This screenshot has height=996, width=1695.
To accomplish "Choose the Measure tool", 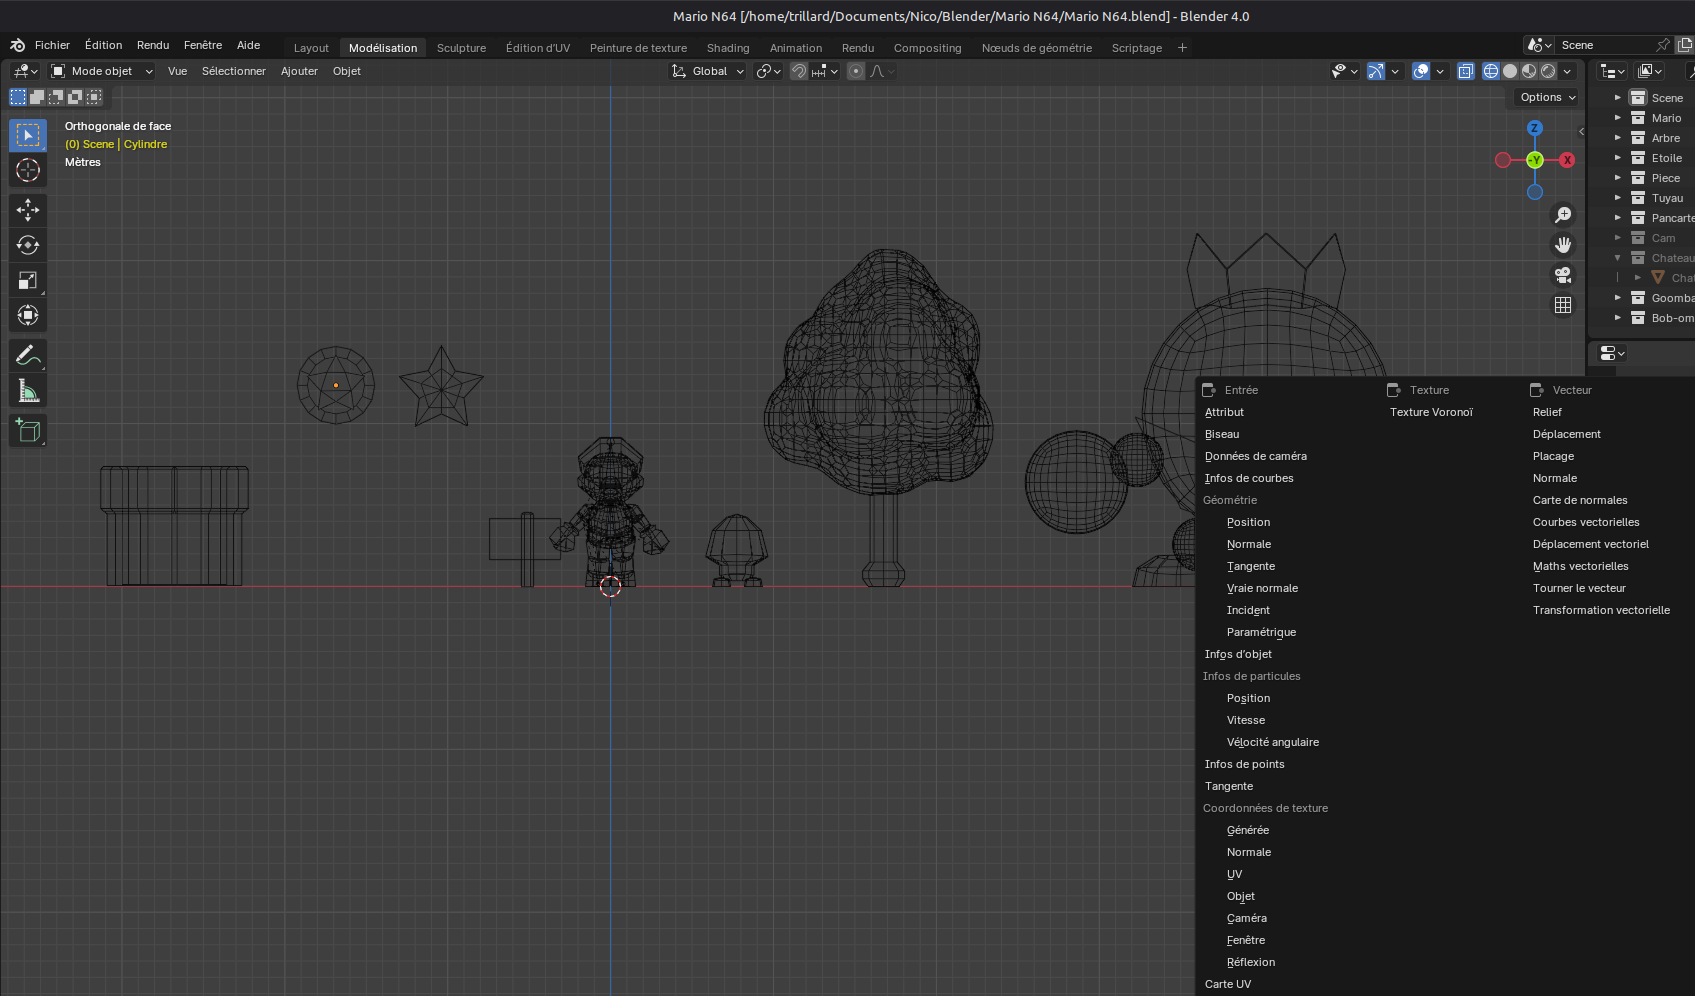I will pyautogui.click(x=28, y=392).
